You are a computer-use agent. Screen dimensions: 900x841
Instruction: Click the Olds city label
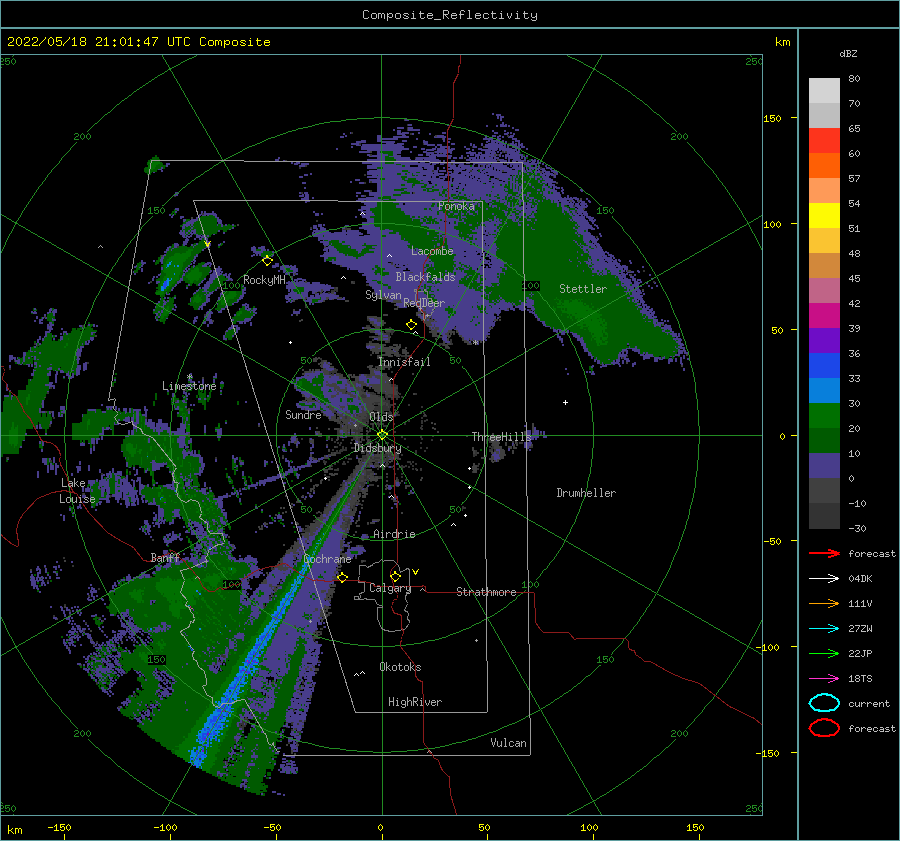[x=381, y=416]
